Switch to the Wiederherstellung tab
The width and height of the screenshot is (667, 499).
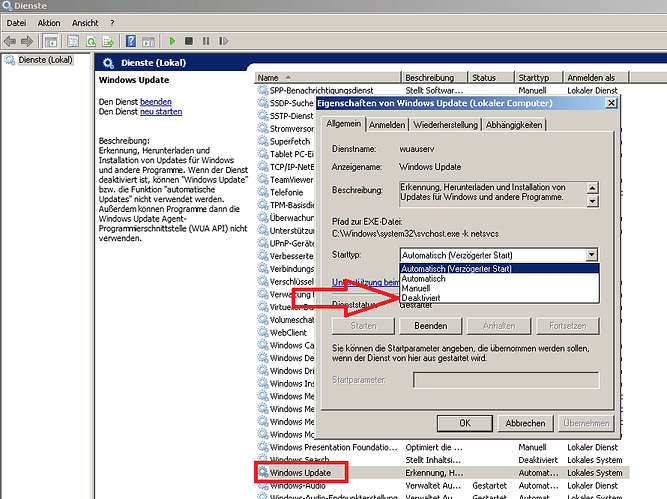pyautogui.click(x=445, y=125)
